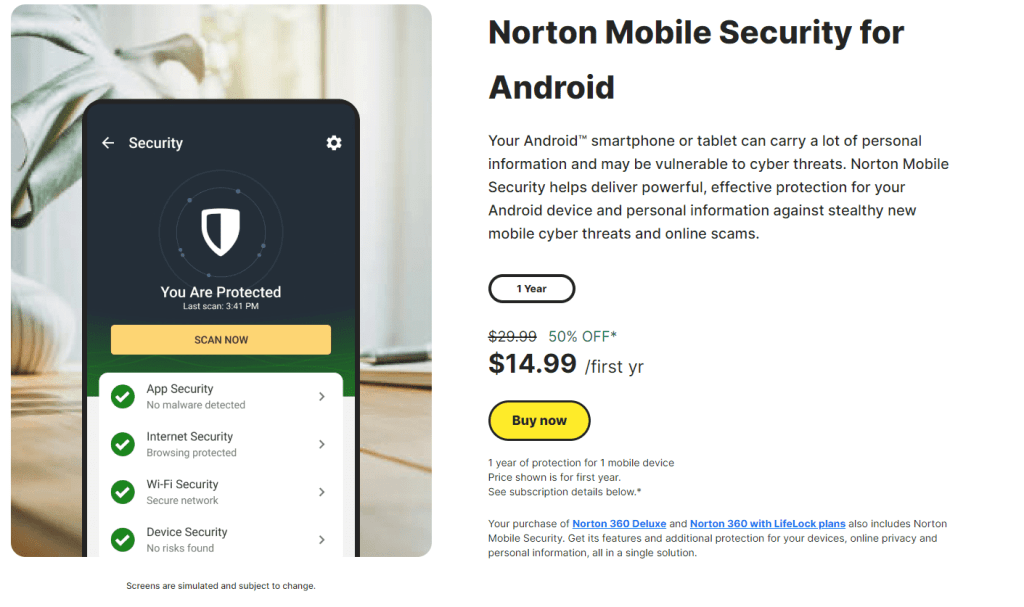The image size is (1024, 607).
Task: Tap the SCAN NOW button
Action: (x=221, y=340)
